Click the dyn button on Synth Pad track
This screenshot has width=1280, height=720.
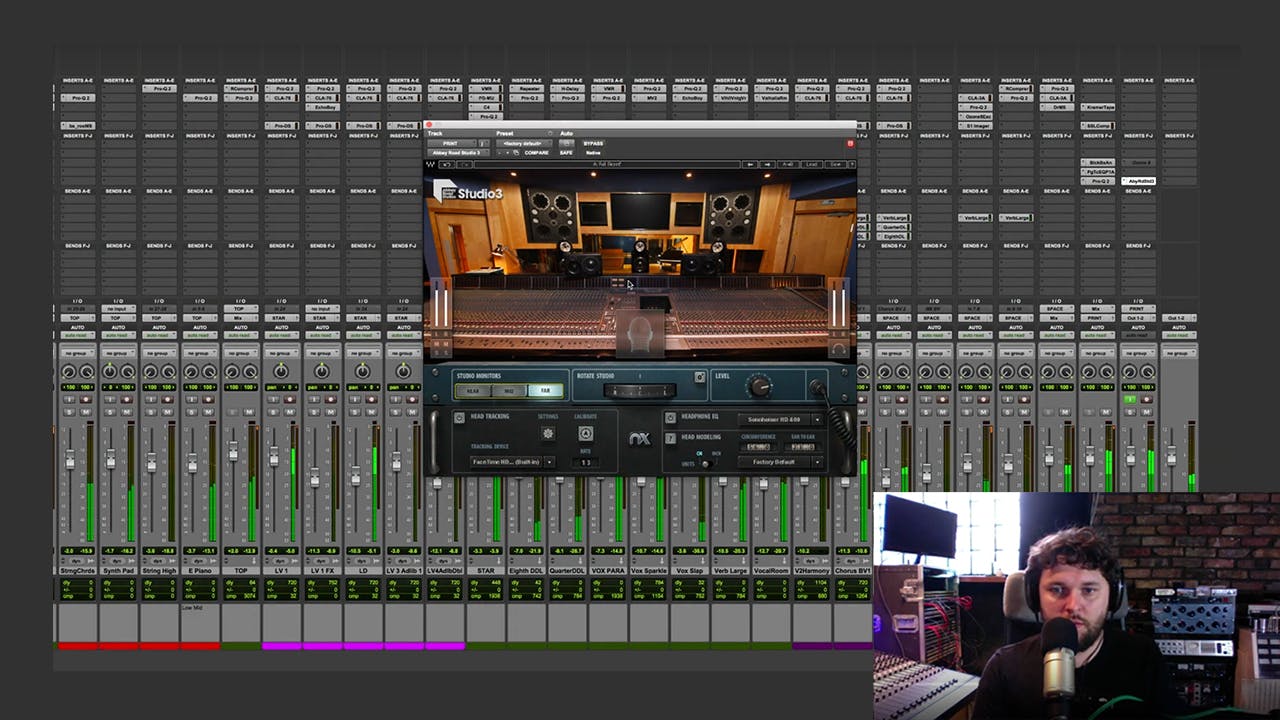pyautogui.click(x=117, y=561)
